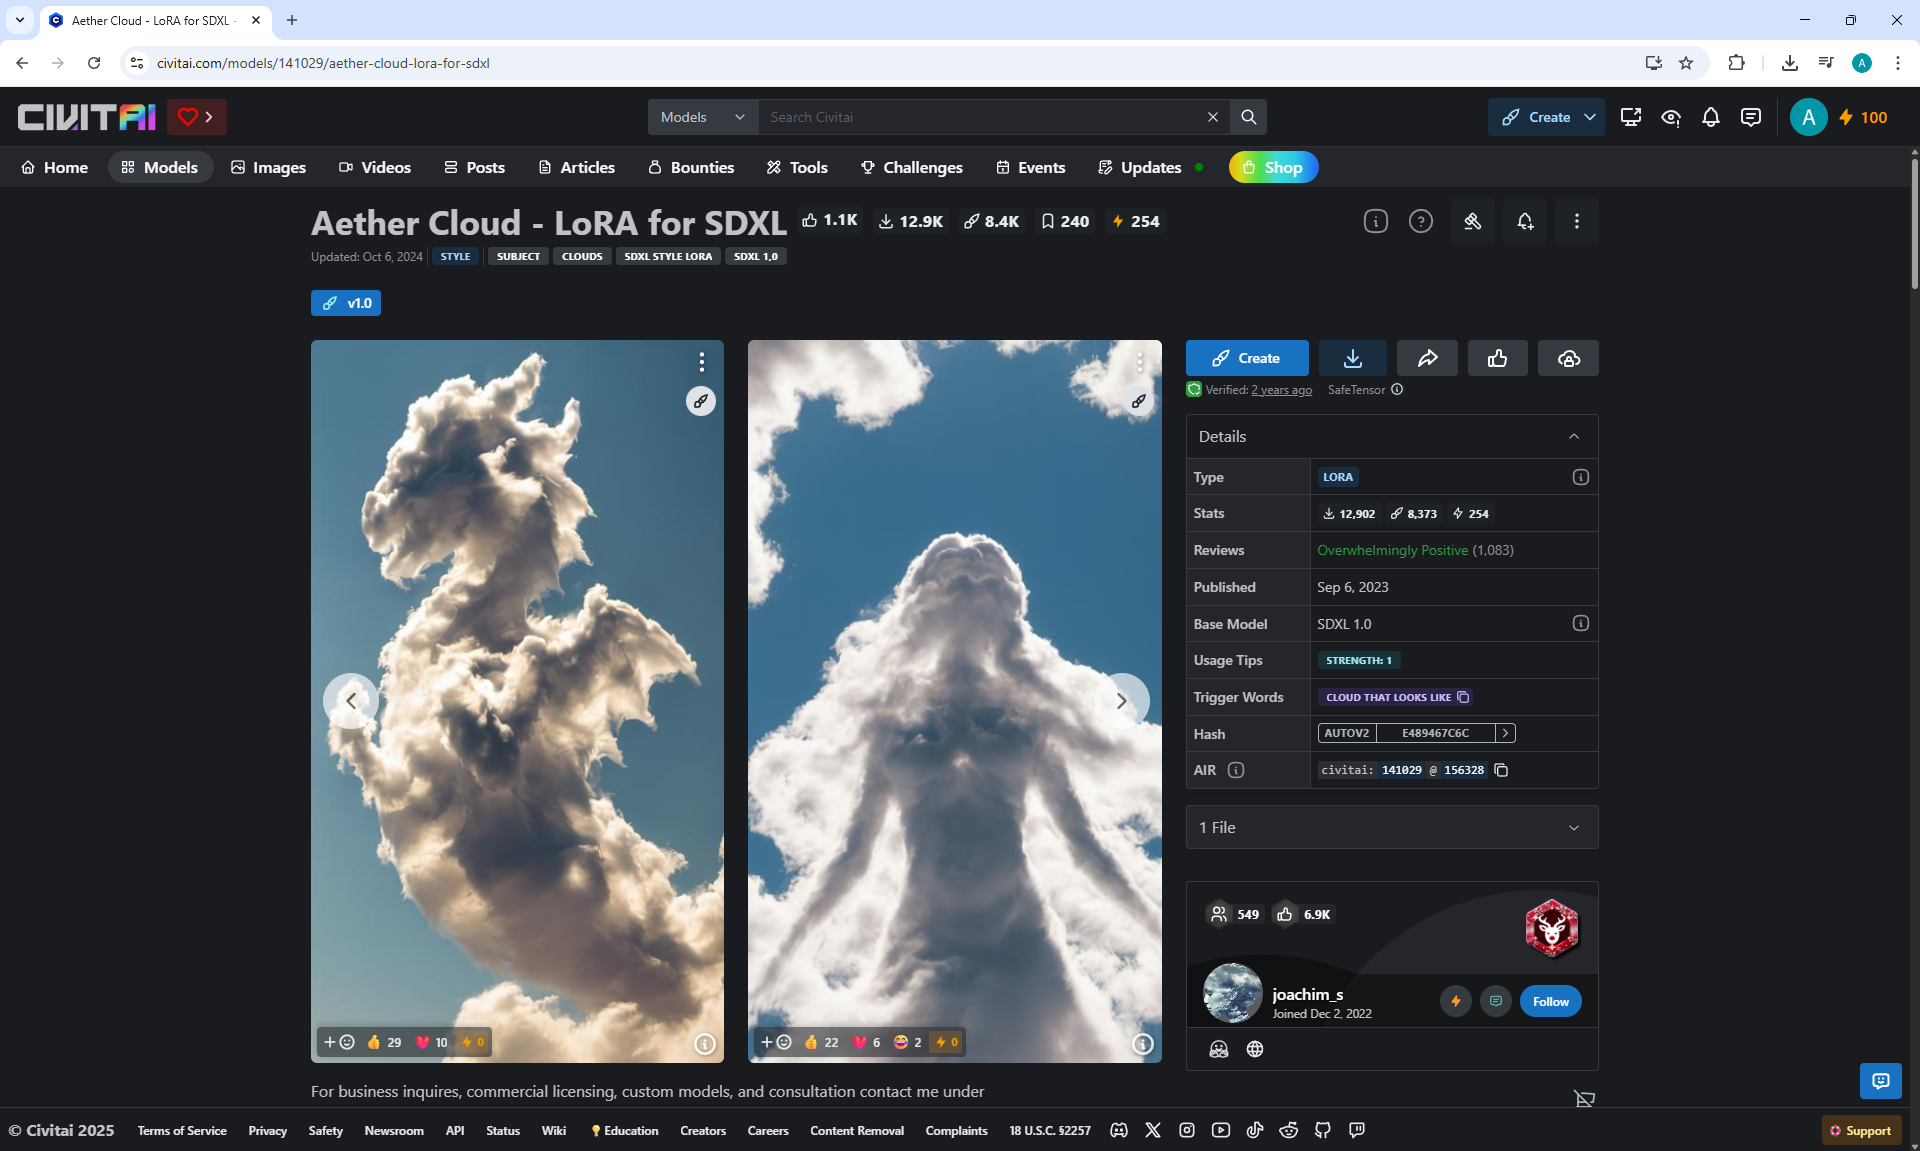Click the download model icon button
1920x1151 pixels.
coord(1352,358)
